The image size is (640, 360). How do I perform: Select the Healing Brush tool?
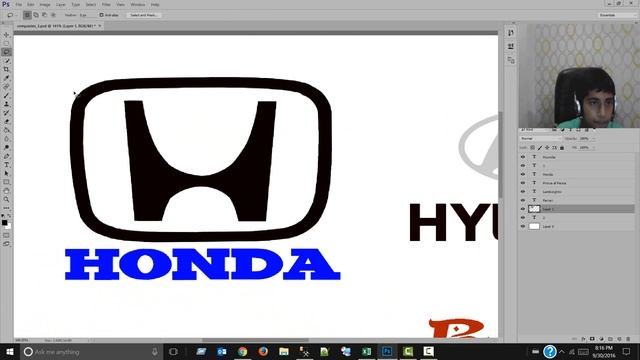click(x=6, y=87)
